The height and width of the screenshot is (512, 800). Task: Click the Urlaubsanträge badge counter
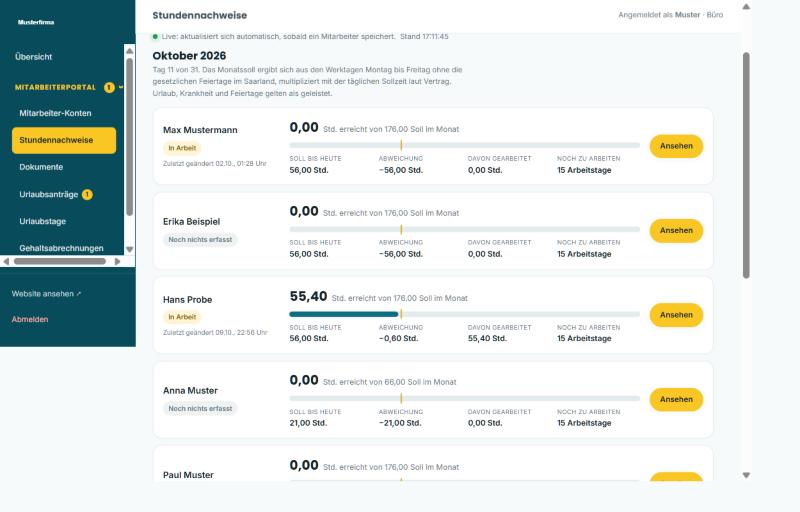pyautogui.click(x=87, y=194)
